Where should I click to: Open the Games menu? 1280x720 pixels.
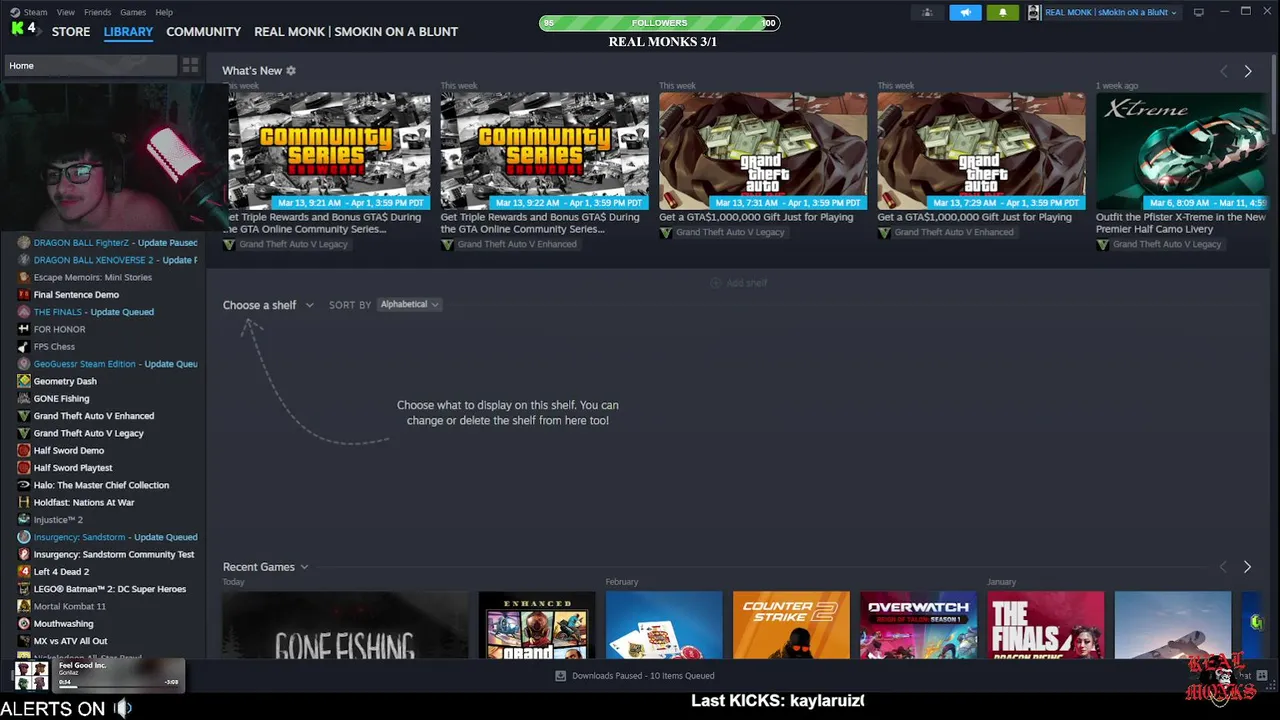click(x=133, y=12)
